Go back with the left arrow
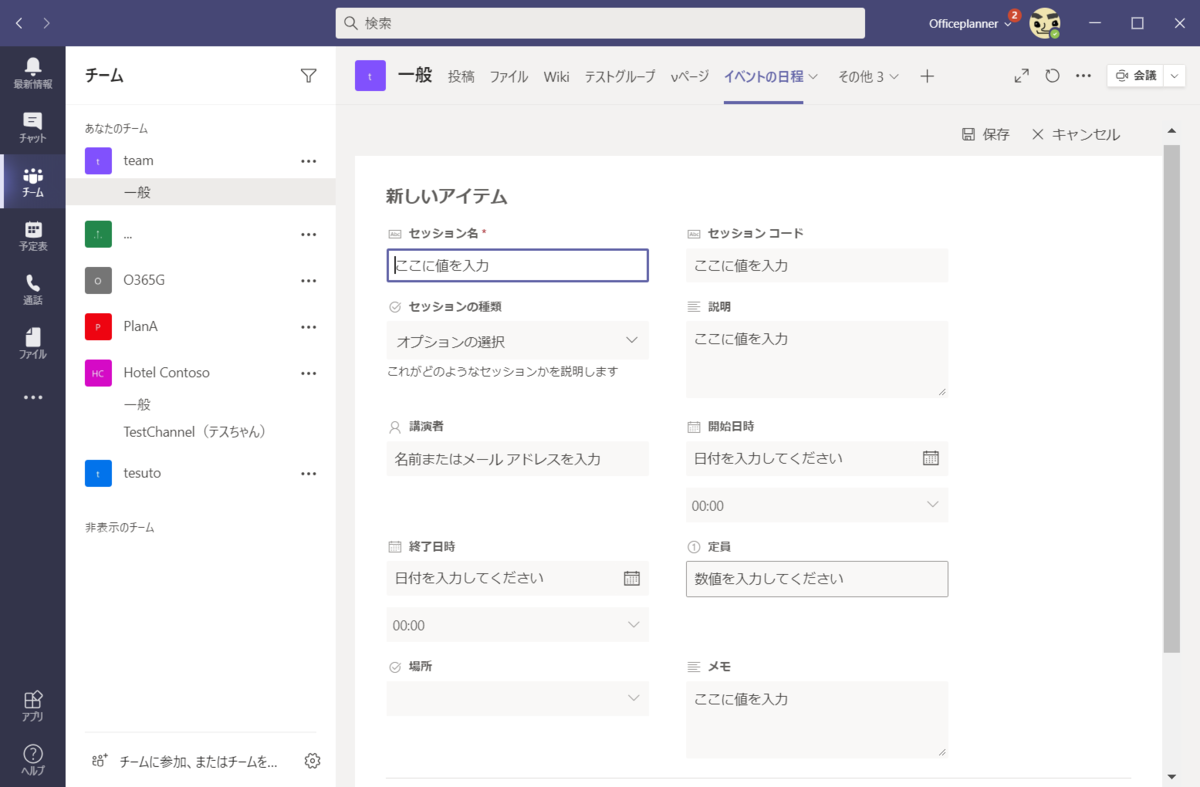The width and height of the screenshot is (1200, 787). click(20, 23)
